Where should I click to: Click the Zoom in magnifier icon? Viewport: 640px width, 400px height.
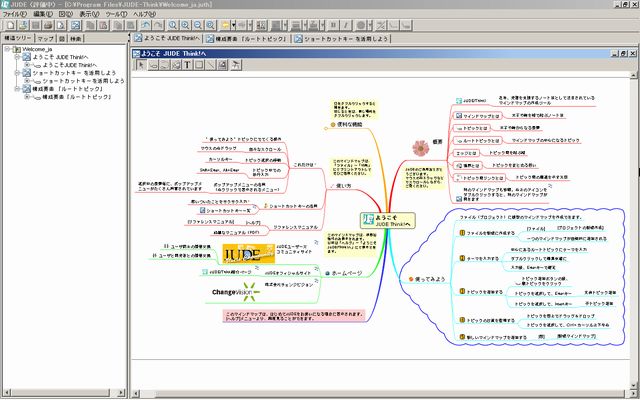[185, 25]
